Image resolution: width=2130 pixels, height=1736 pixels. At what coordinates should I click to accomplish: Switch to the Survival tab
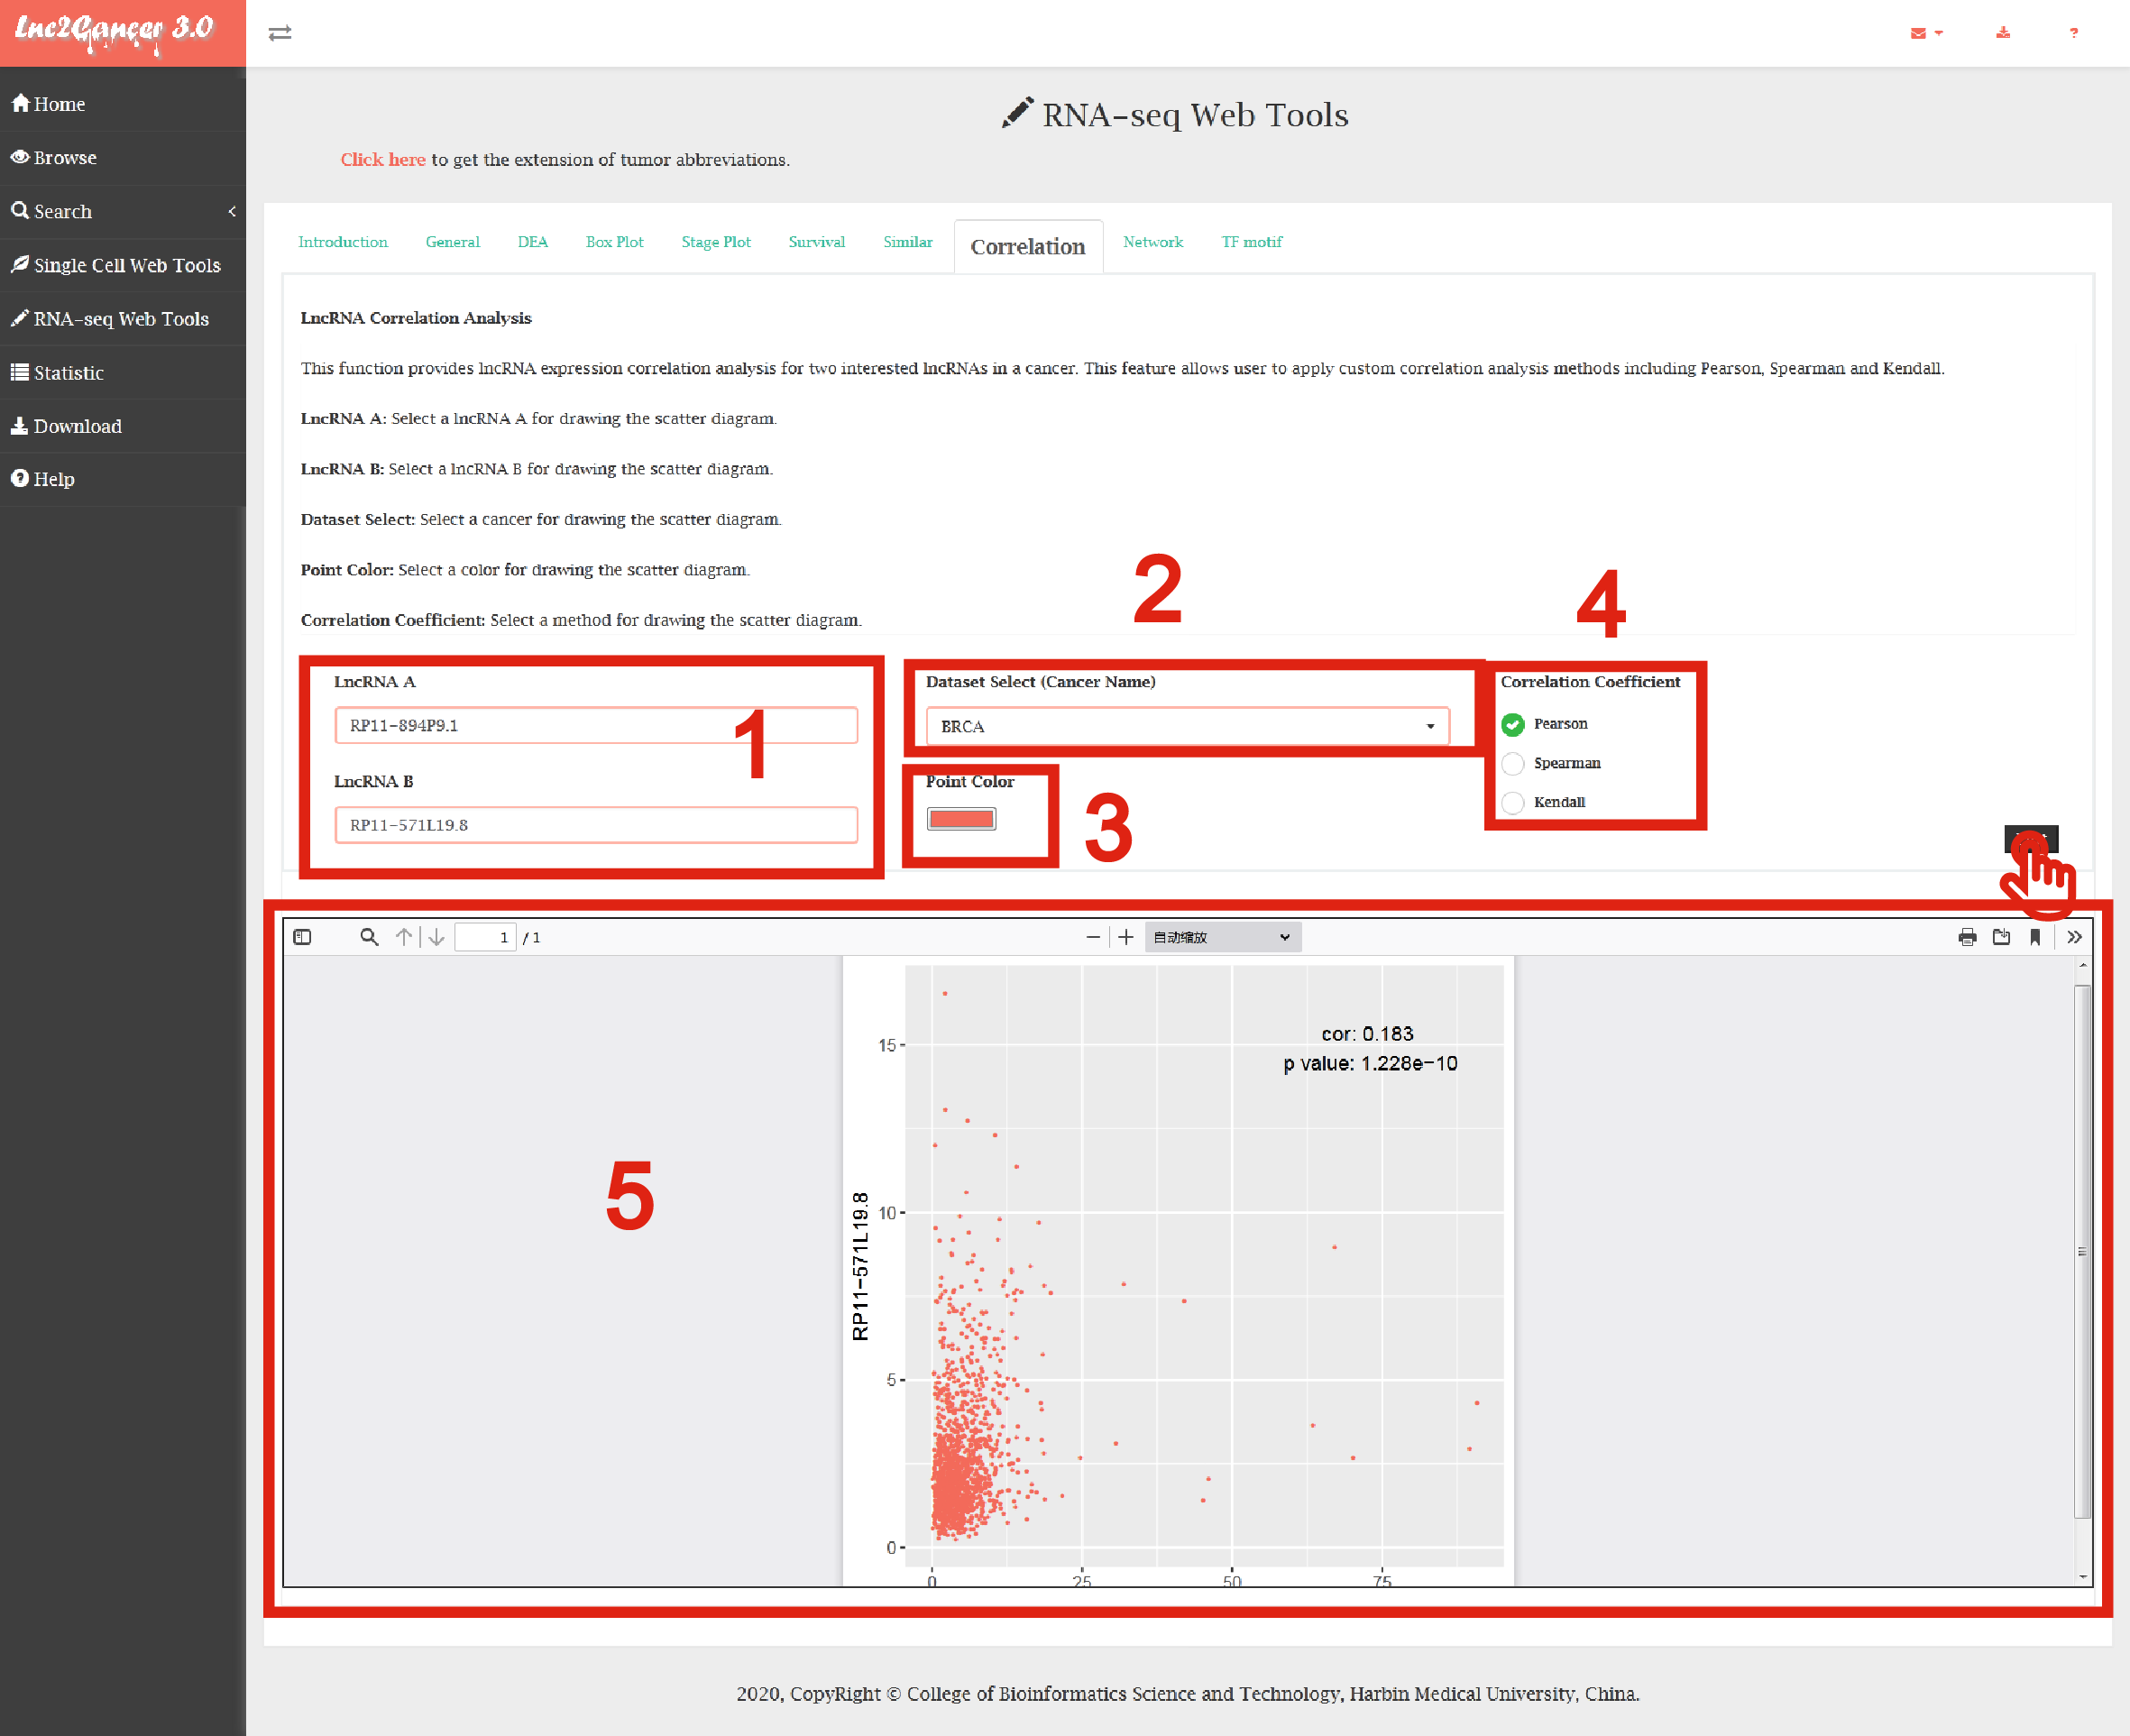point(816,242)
